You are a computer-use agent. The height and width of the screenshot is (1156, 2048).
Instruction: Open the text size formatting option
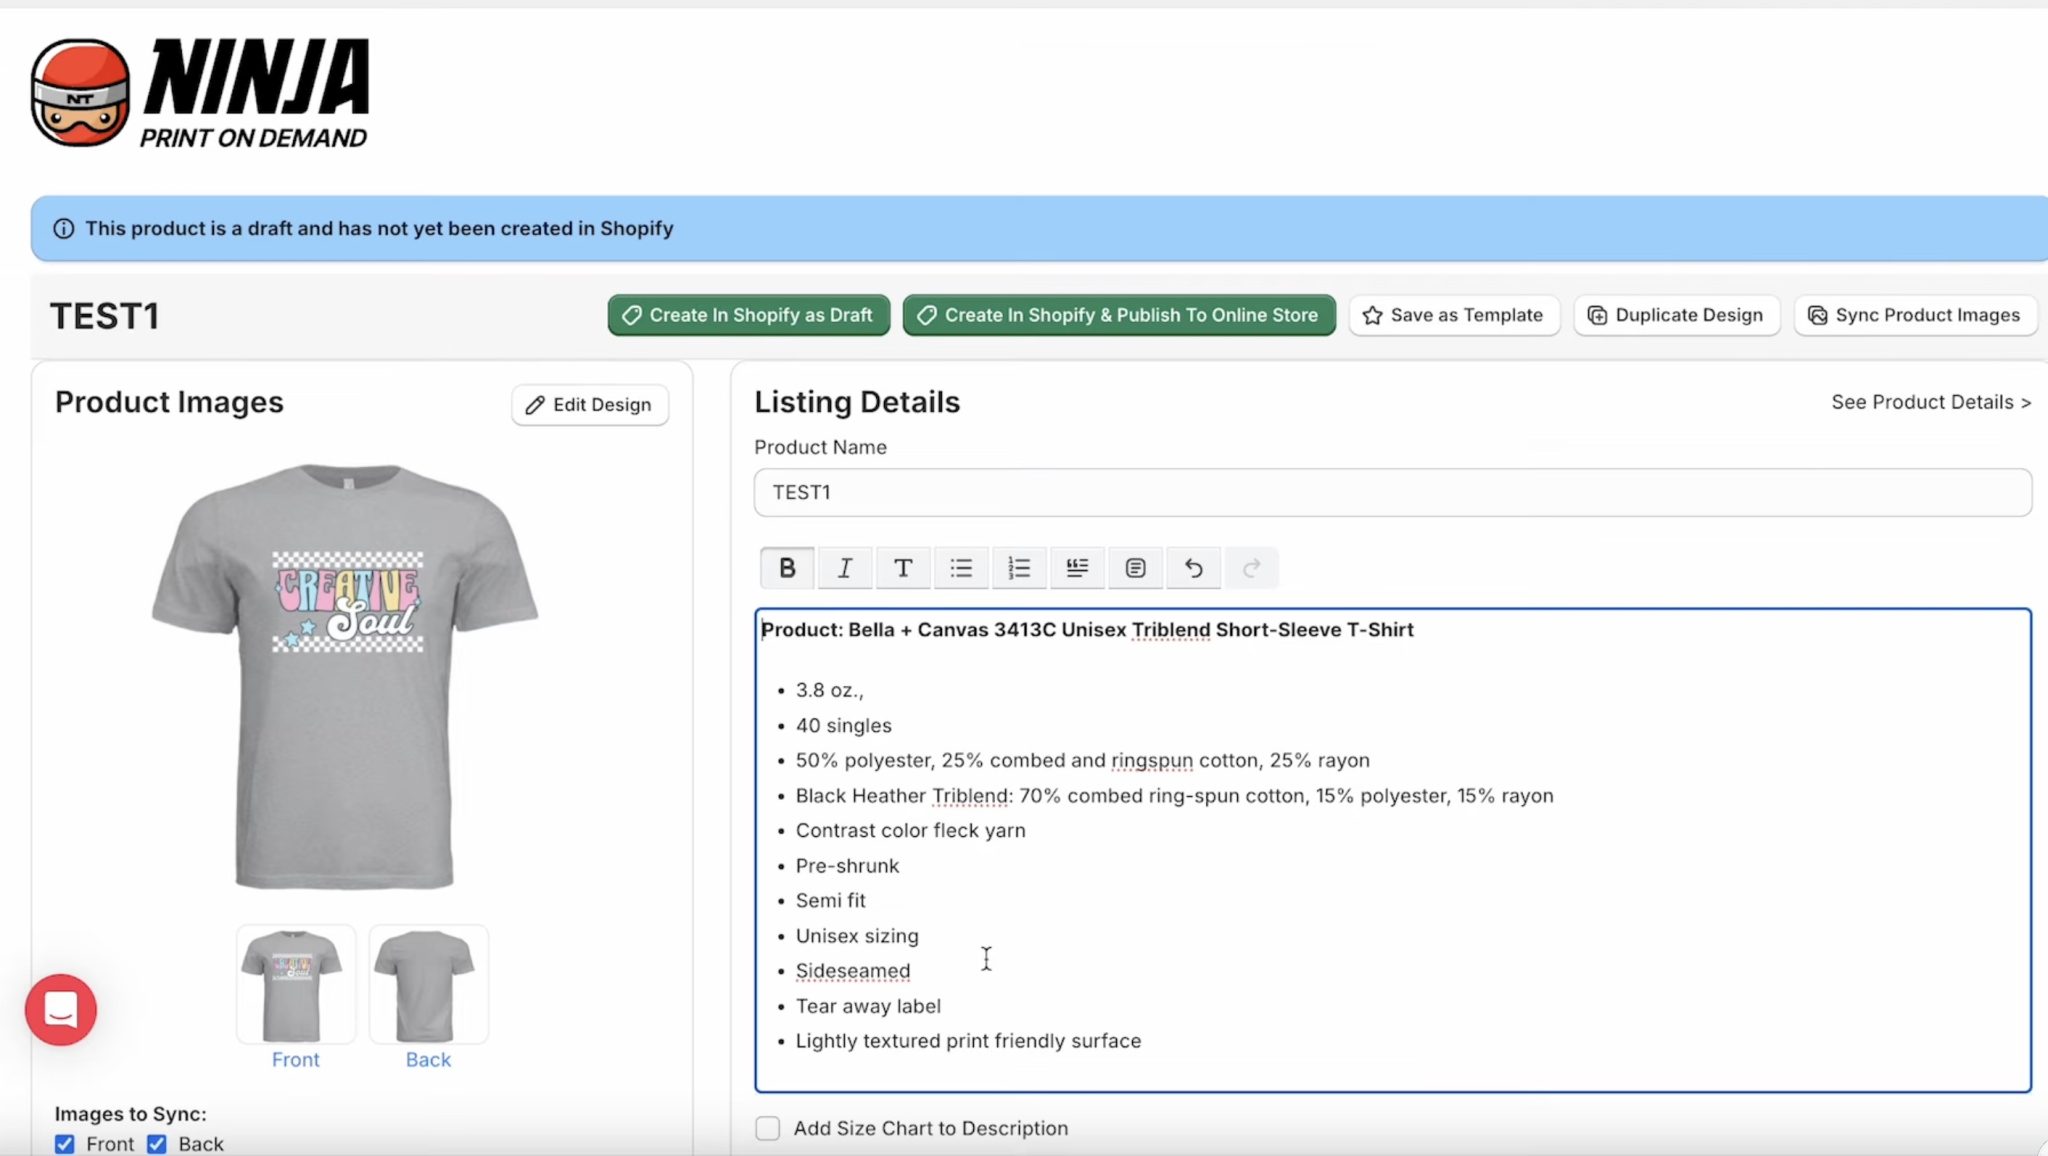click(x=903, y=567)
